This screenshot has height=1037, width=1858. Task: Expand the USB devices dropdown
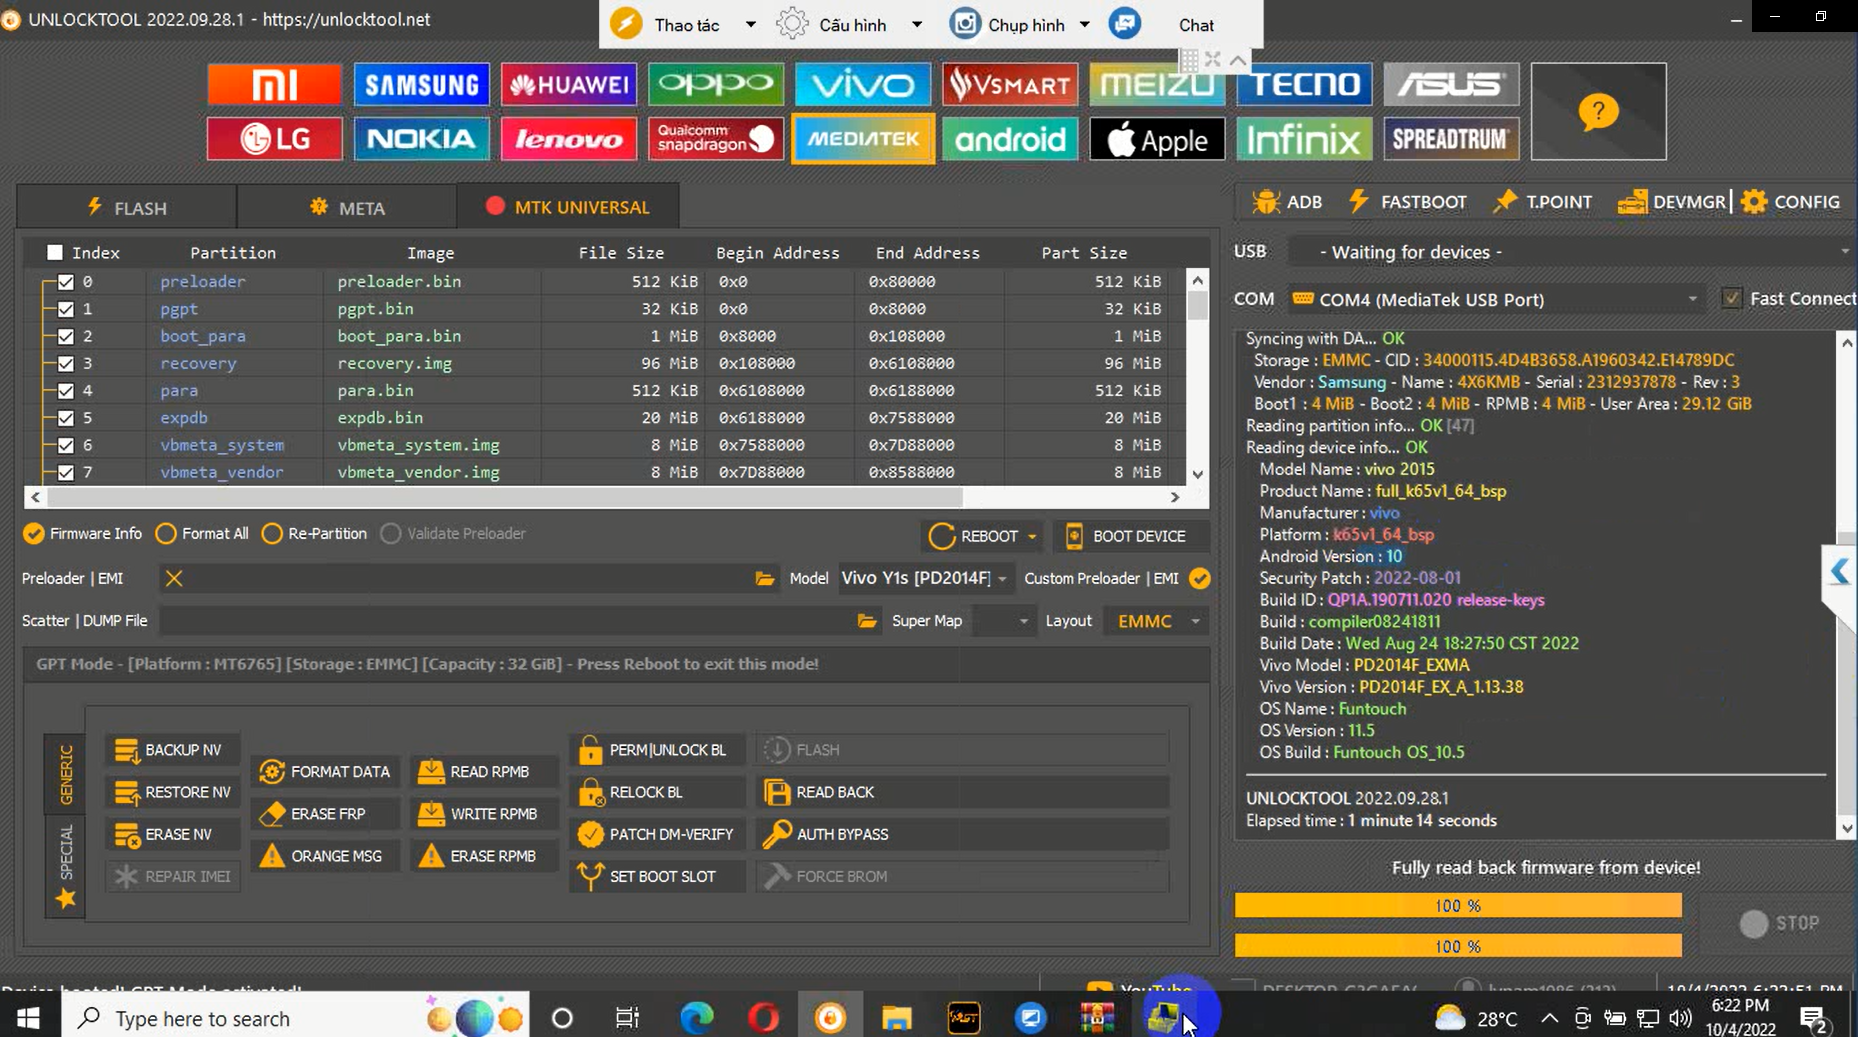(1845, 252)
